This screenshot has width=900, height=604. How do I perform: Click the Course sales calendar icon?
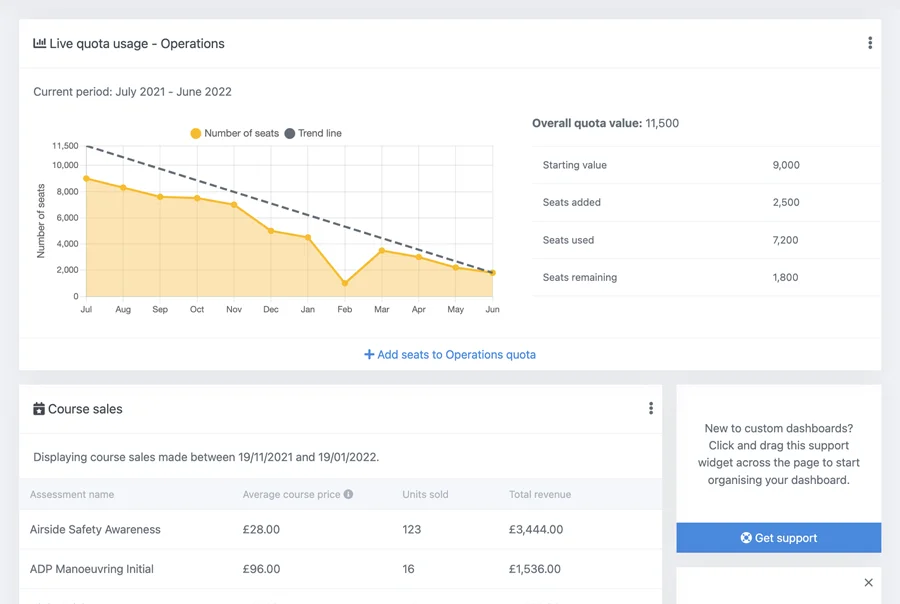(x=38, y=409)
